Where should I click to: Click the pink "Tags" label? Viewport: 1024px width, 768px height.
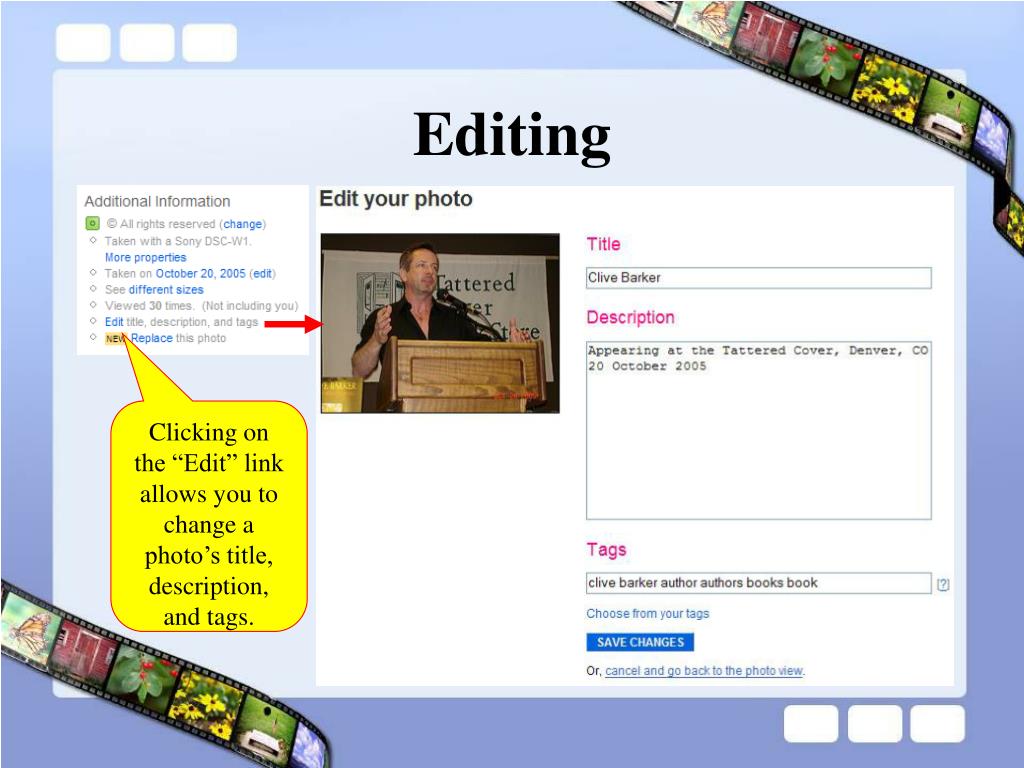click(606, 550)
